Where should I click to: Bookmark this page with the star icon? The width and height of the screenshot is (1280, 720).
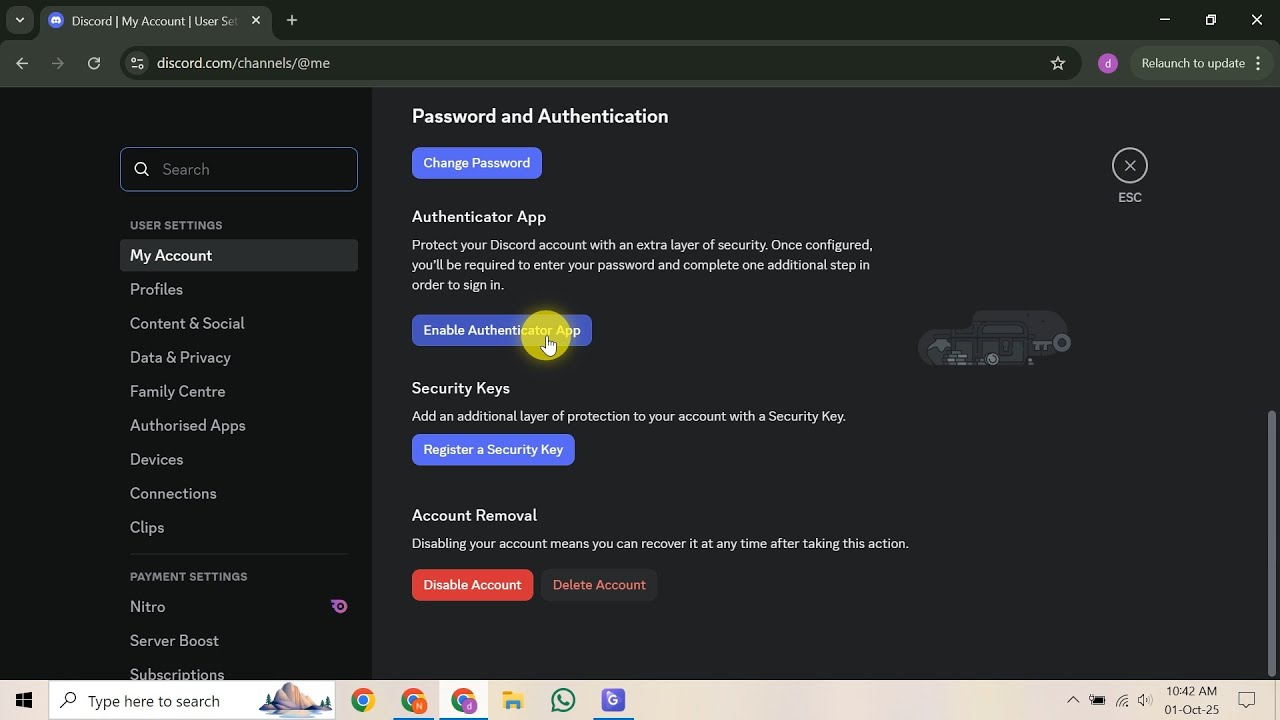(x=1058, y=63)
